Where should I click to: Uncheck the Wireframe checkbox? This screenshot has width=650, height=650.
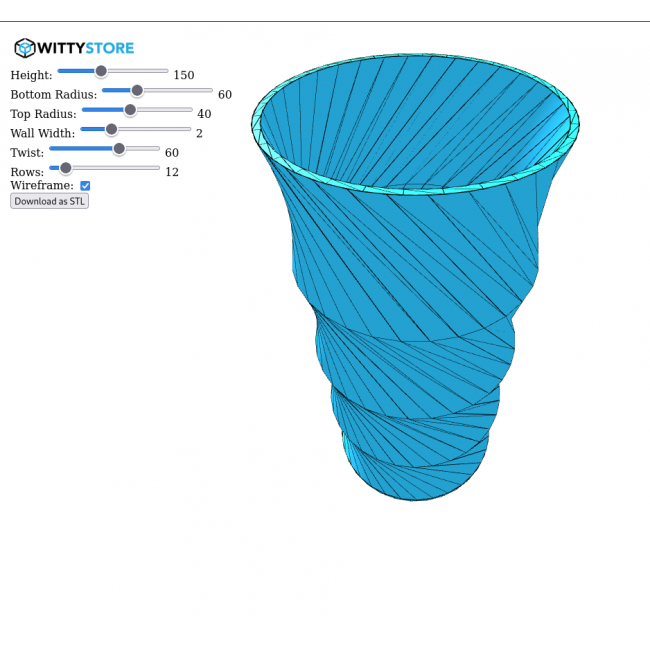(85, 186)
